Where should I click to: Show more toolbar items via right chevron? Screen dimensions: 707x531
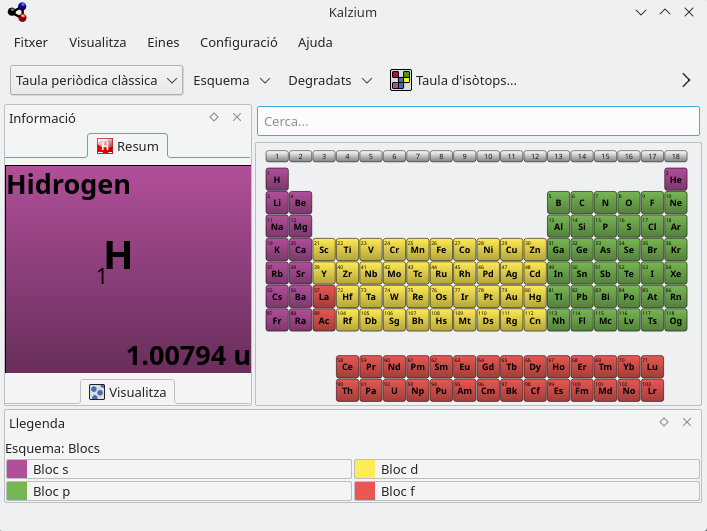point(686,80)
